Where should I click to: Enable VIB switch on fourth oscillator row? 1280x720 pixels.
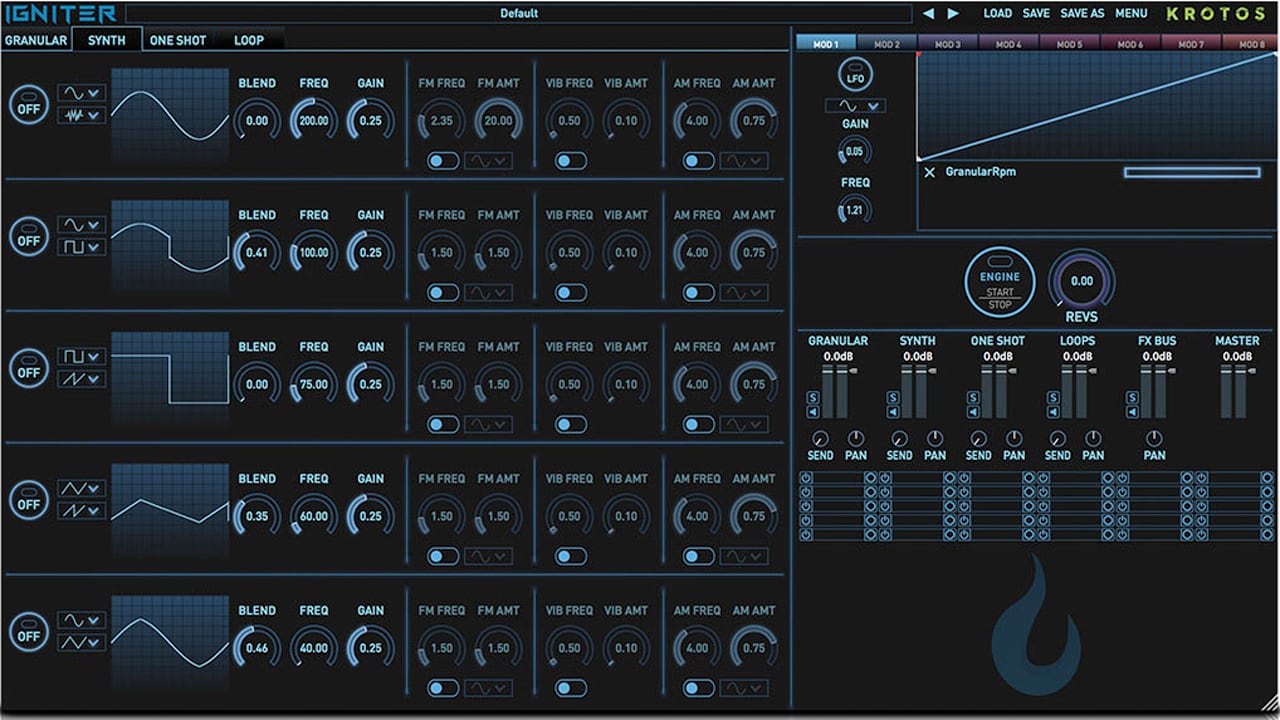(571, 556)
